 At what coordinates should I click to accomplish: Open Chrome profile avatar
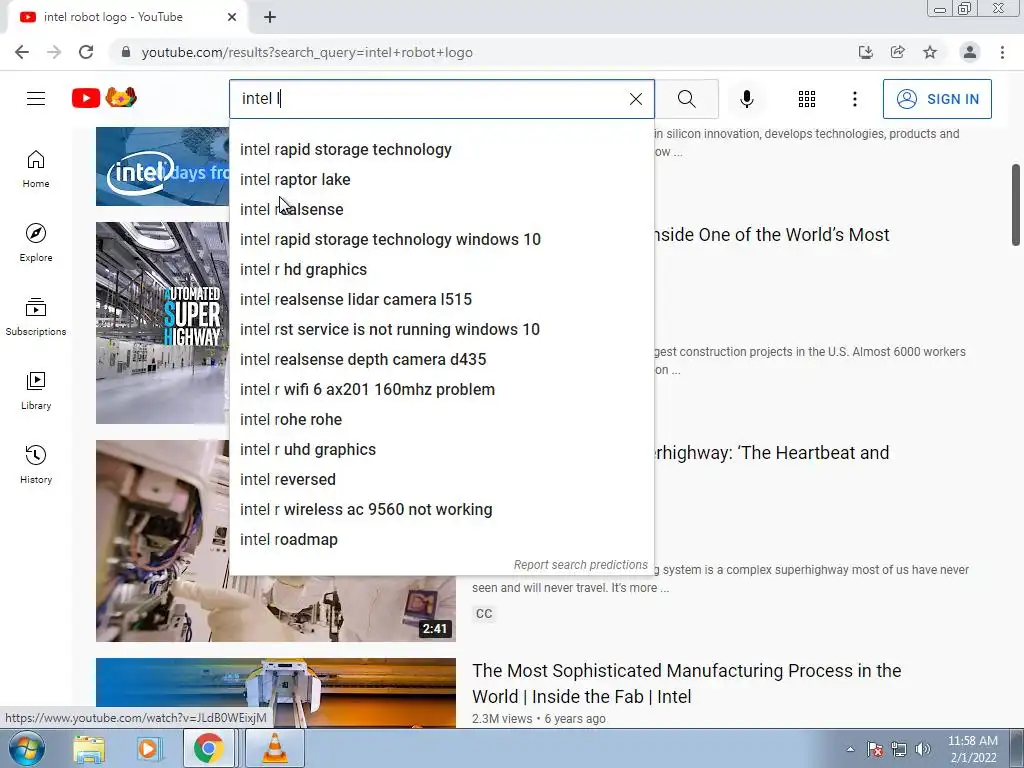[x=970, y=52]
